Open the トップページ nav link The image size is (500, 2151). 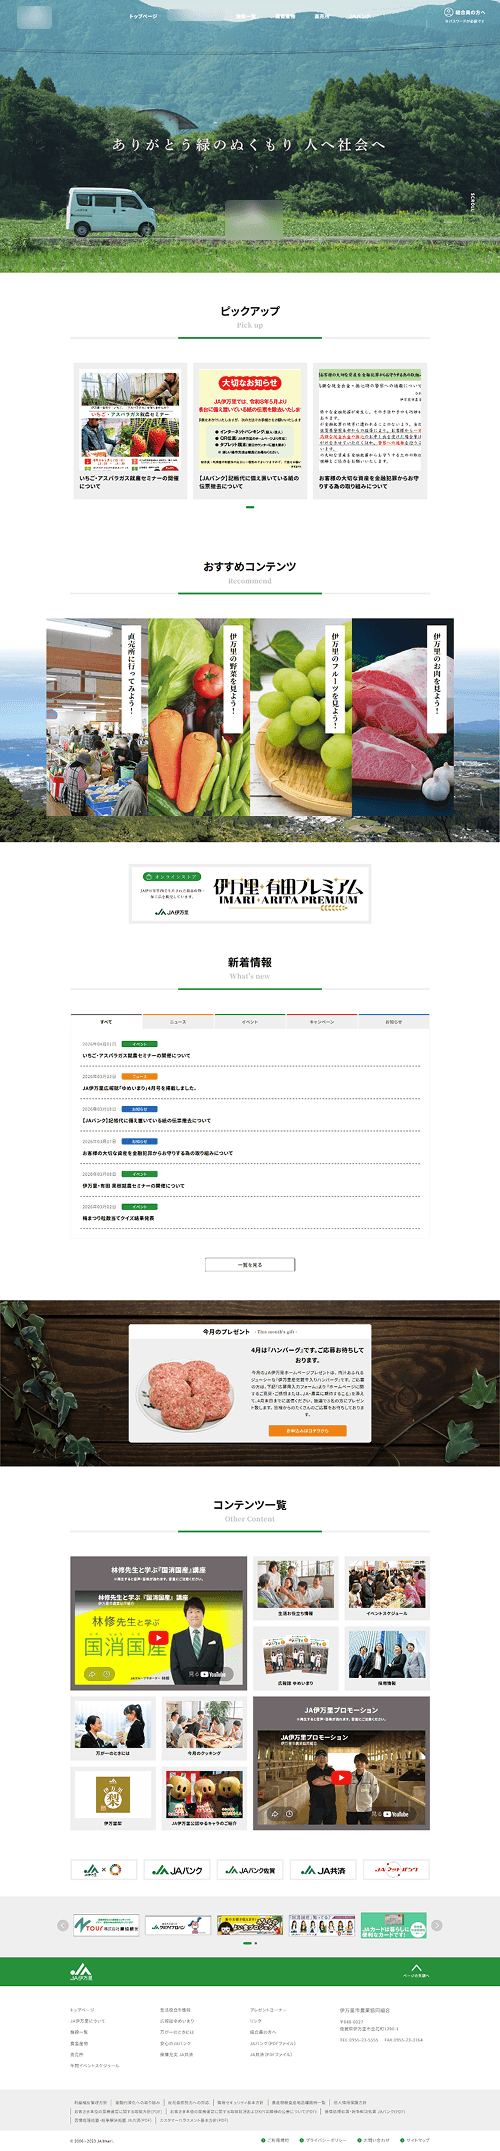(143, 16)
